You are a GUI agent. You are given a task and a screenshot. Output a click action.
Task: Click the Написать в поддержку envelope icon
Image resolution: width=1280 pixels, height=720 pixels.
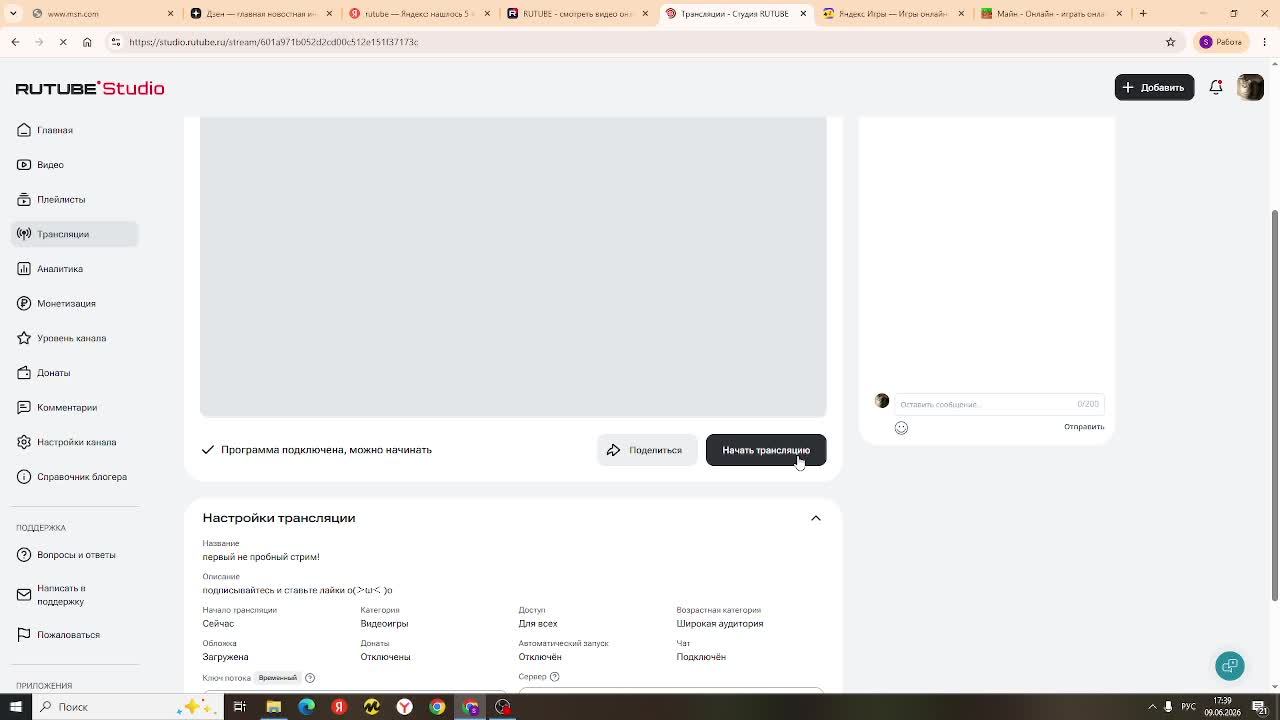[x=24, y=595]
